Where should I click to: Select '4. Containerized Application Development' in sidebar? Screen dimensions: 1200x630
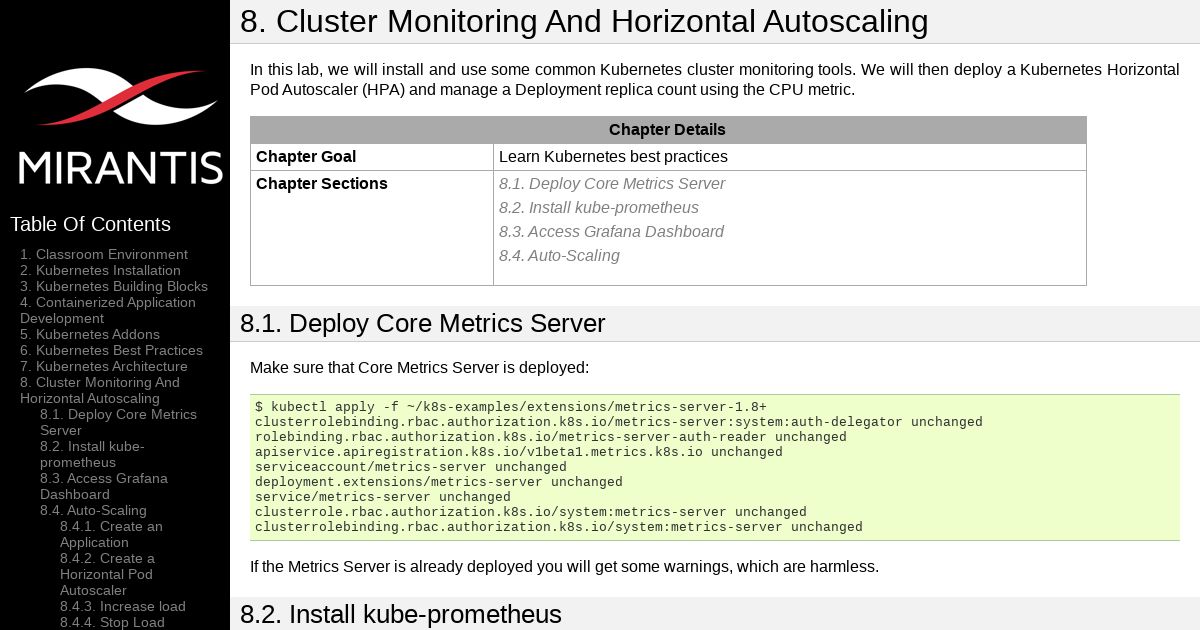point(108,310)
